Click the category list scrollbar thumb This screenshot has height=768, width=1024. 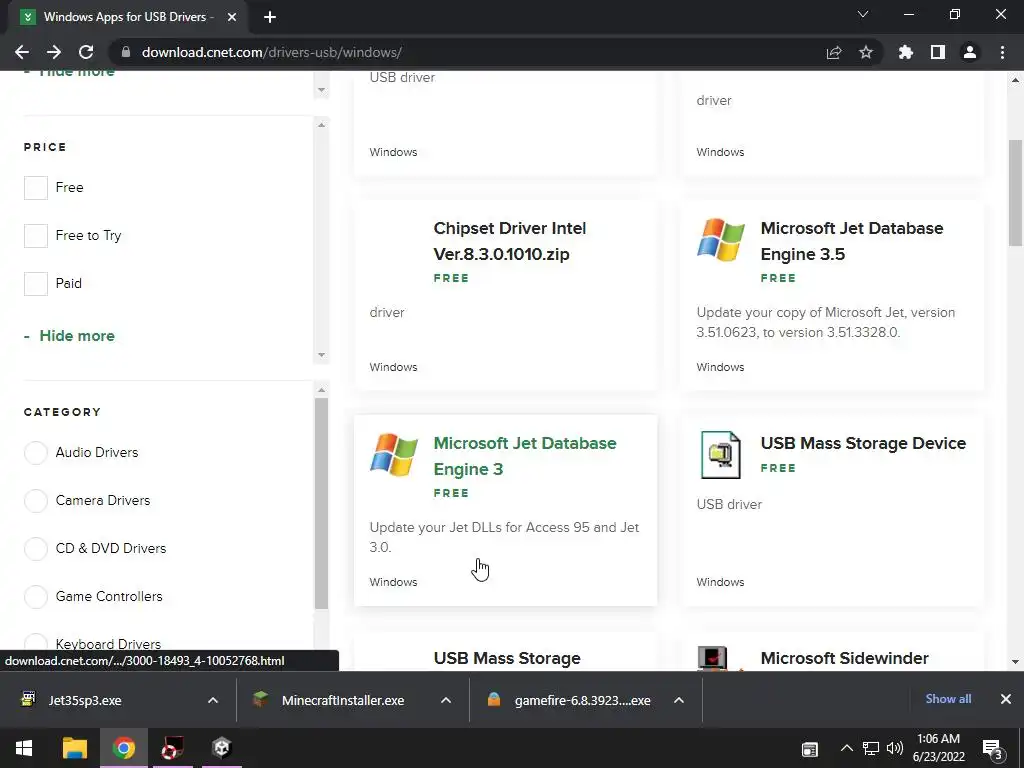tap(321, 503)
